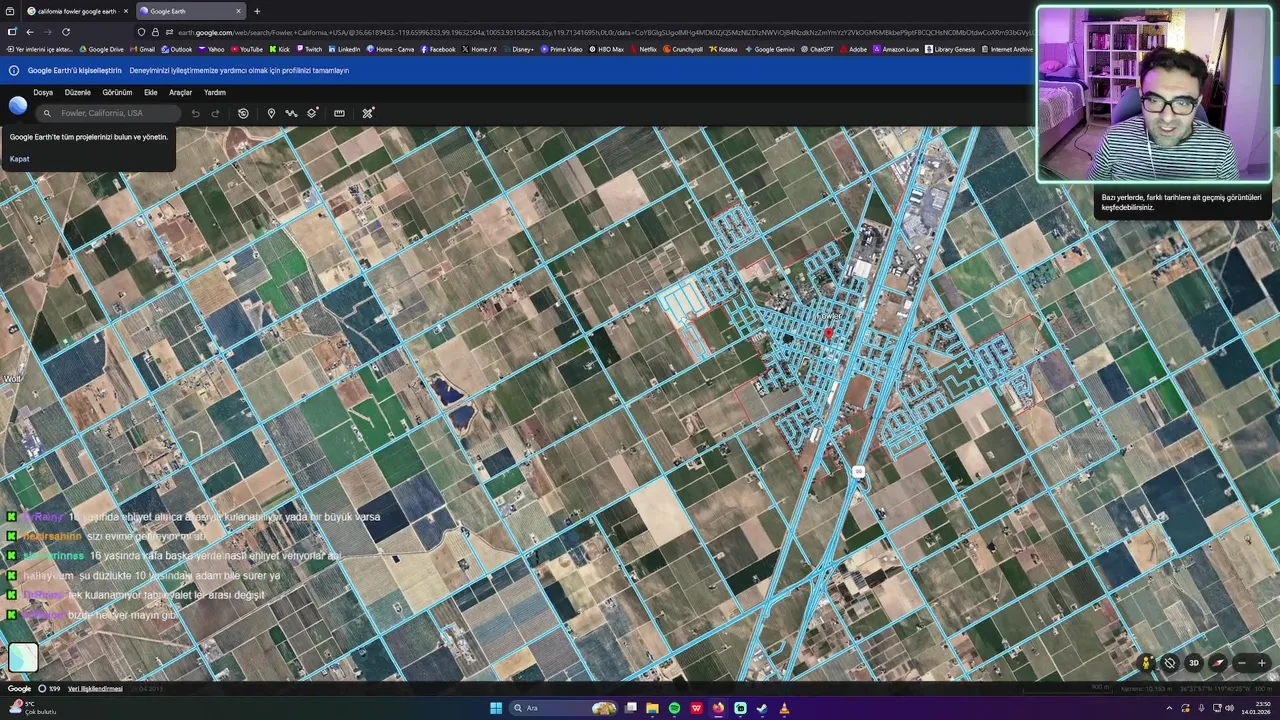The width and height of the screenshot is (1280, 720).
Task: Go back with the browser back arrow
Action: tap(30, 32)
